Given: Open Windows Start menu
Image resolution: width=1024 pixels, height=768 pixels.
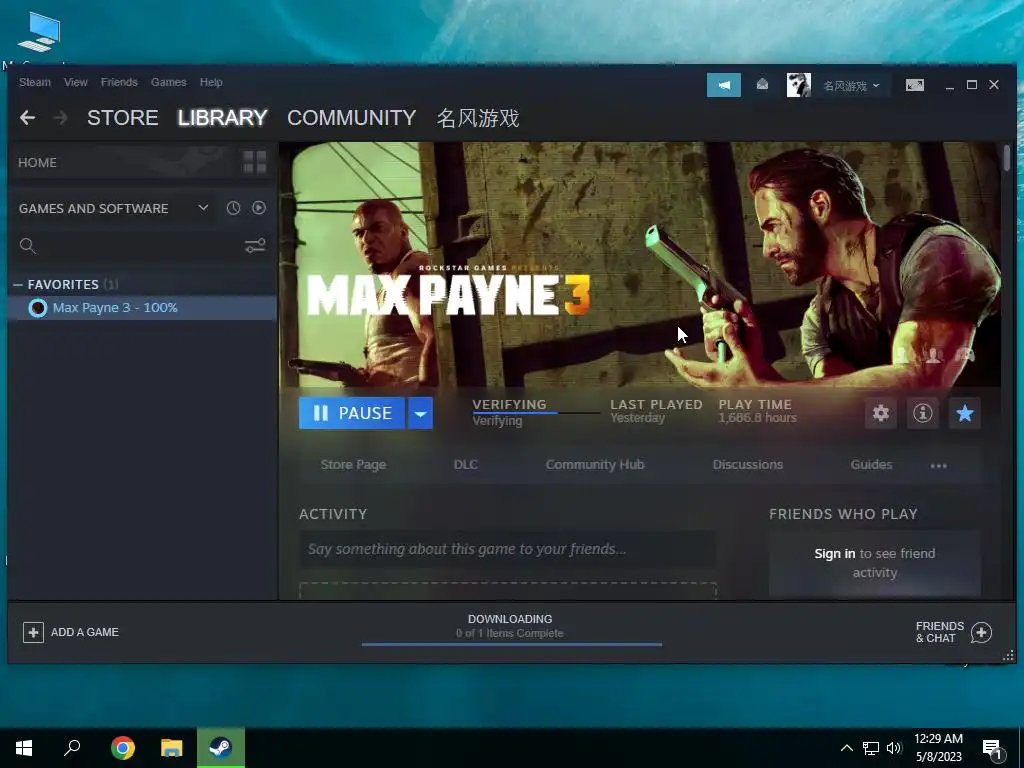Looking at the screenshot, I should [24, 748].
